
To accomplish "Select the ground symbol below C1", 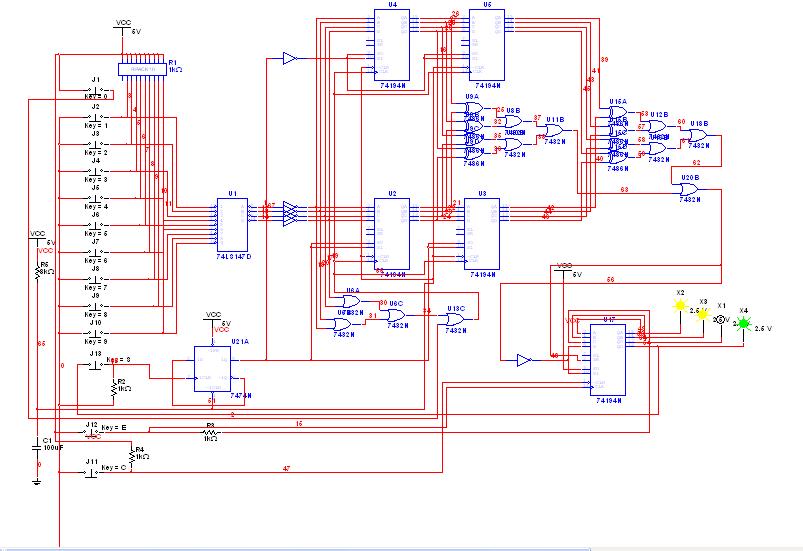I will click(36, 482).
